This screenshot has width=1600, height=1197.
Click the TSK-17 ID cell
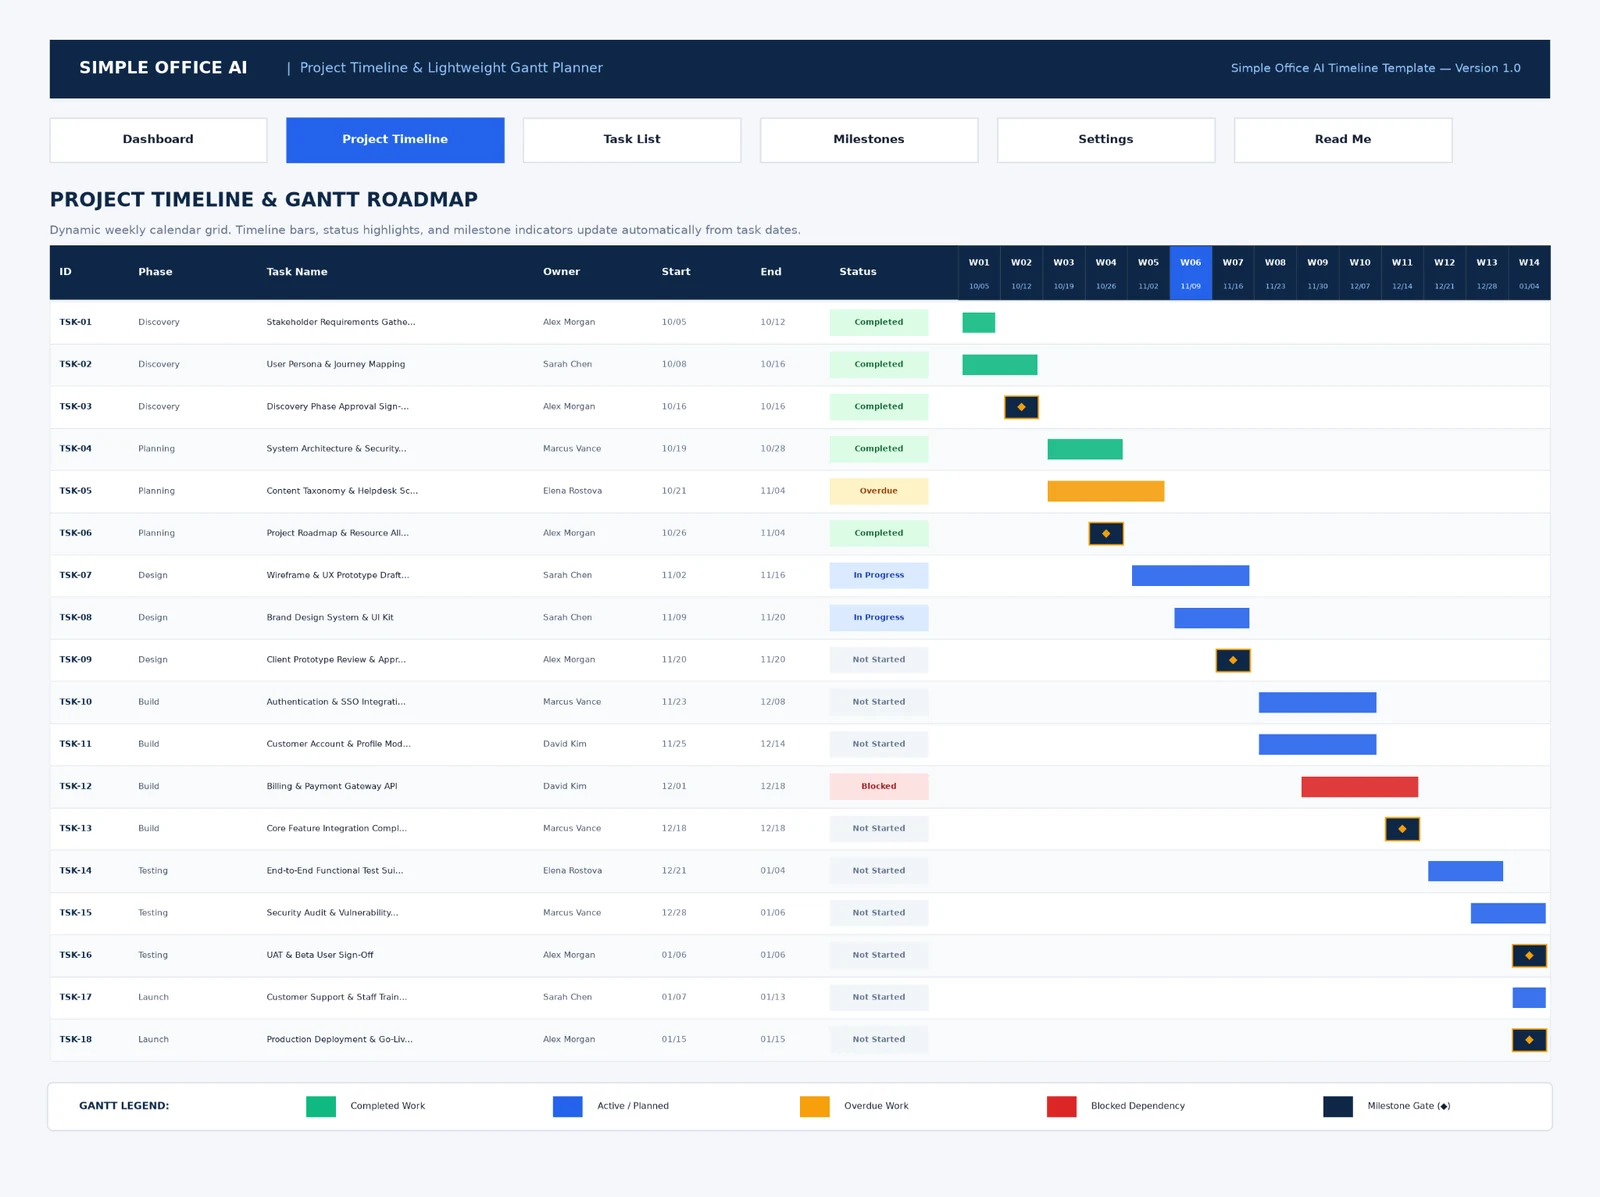[x=75, y=997]
